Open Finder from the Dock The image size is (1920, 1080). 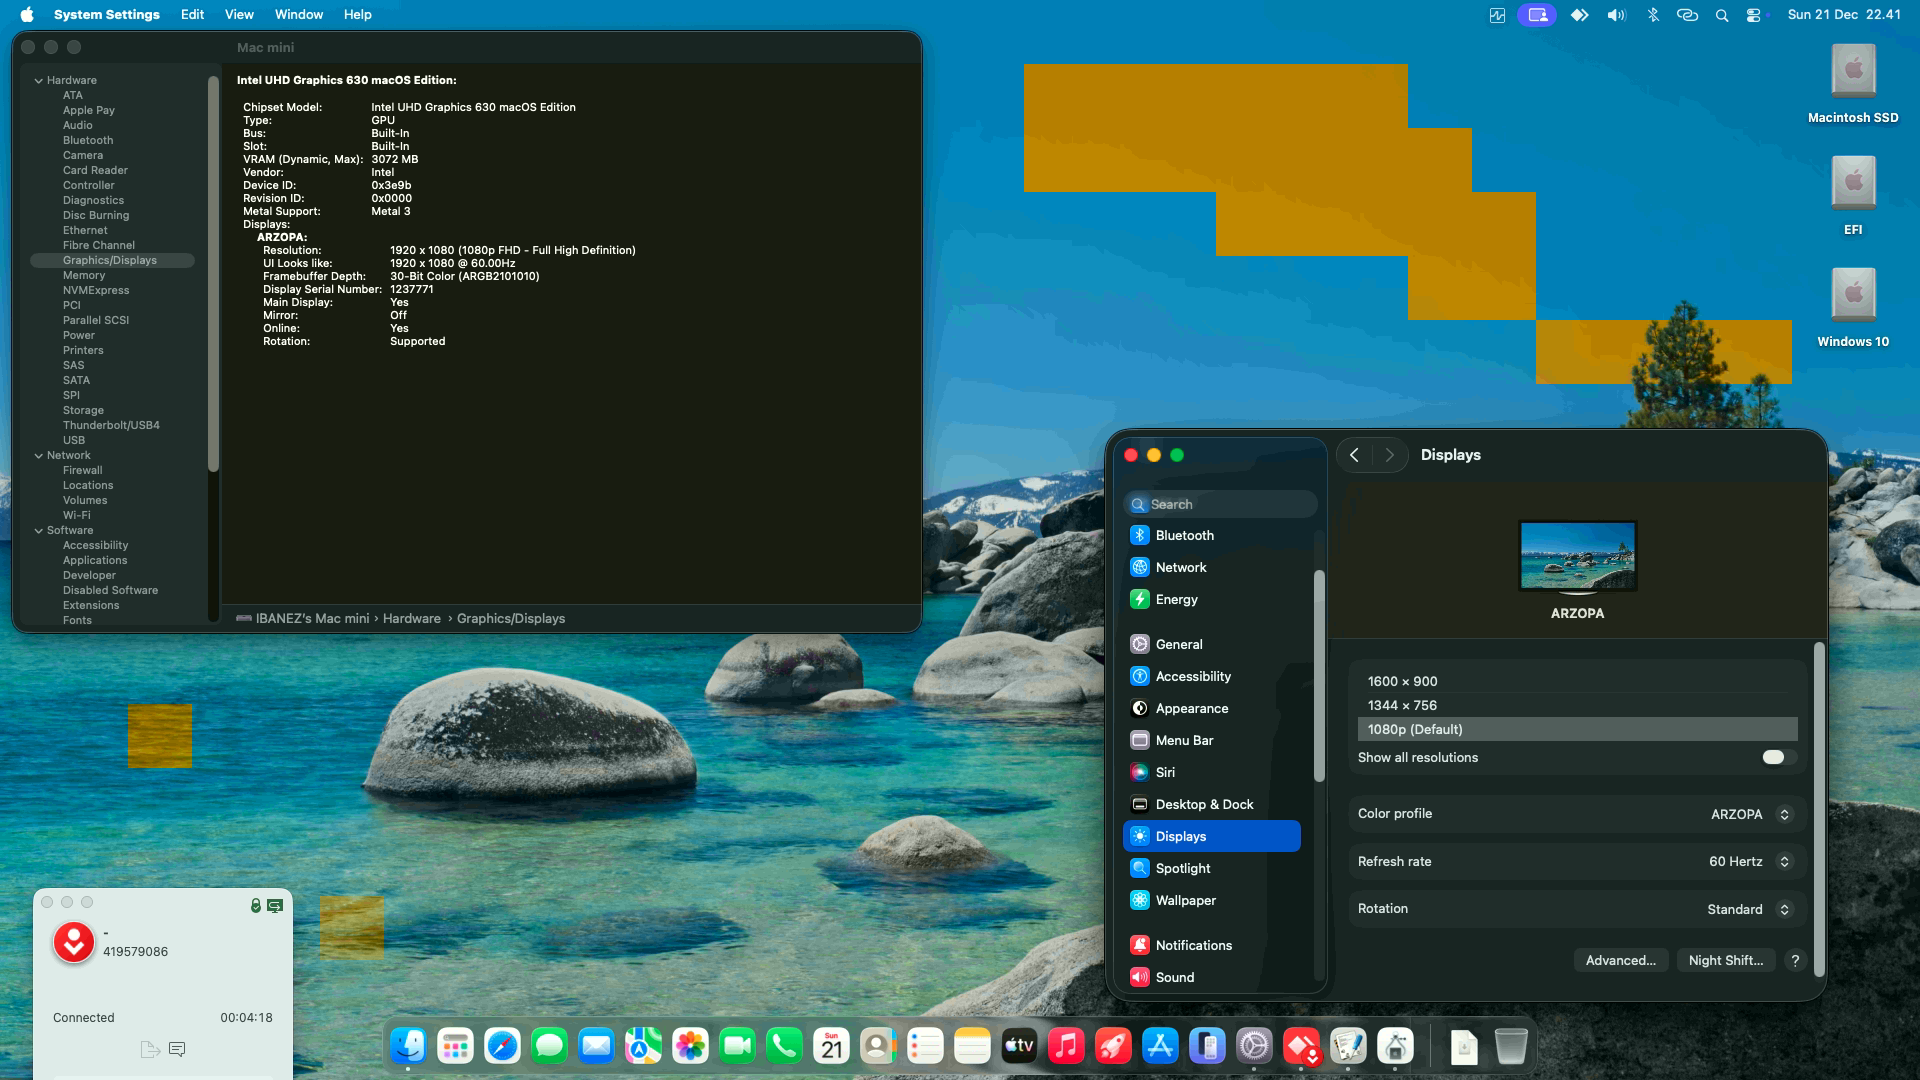pyautogui.click(x=408, y=1046)
